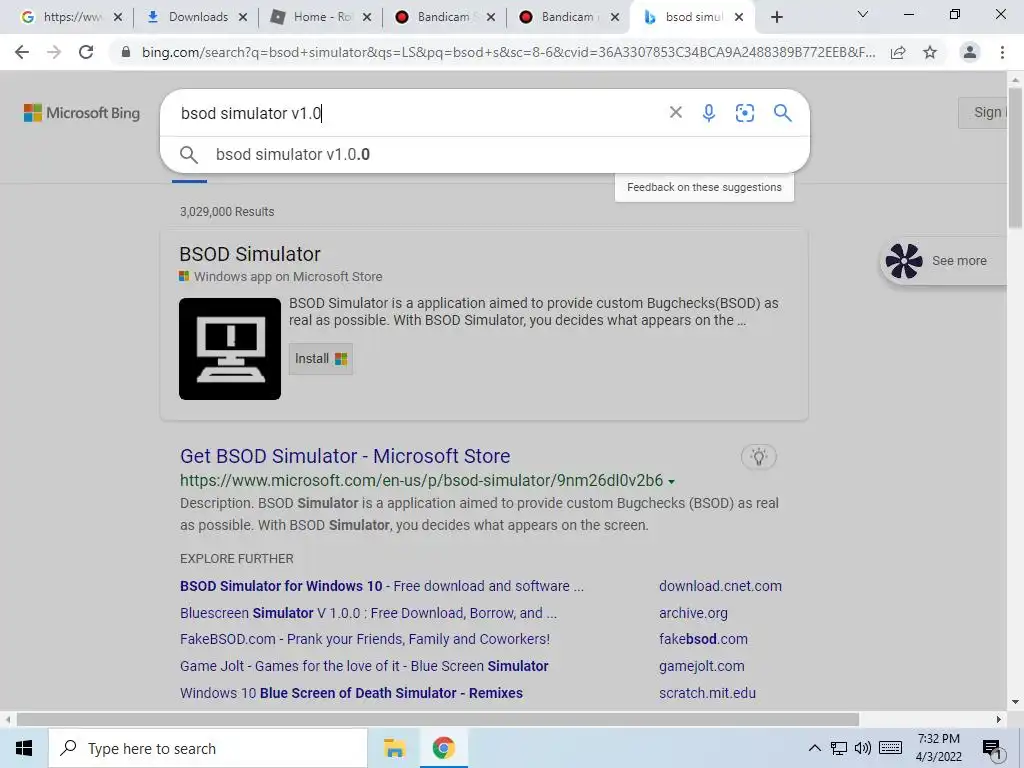The image size is (1024, 768).
Task: Close the Downloads tab
Action: [243, 18]
